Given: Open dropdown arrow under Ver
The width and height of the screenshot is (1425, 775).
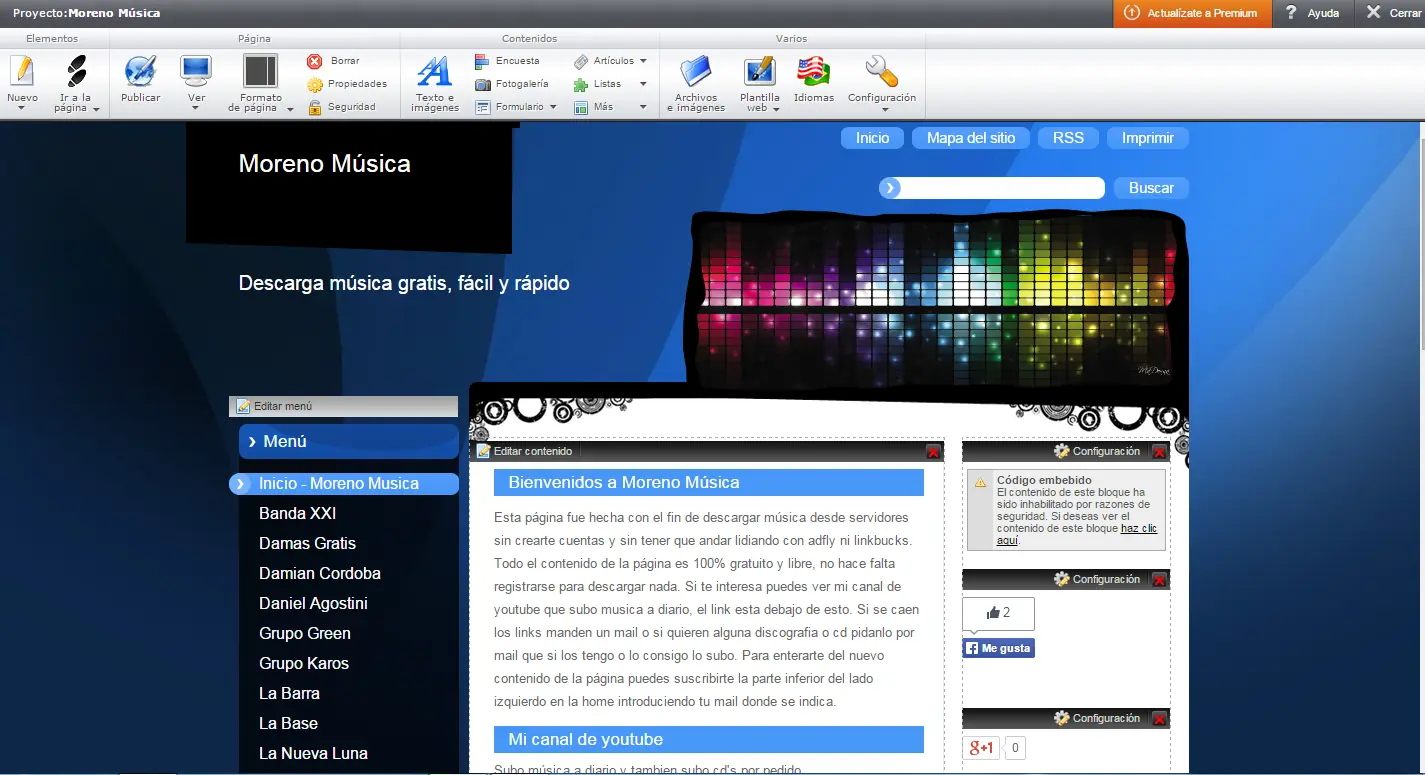Looking at the screenshot, I should tap(195, 108).
